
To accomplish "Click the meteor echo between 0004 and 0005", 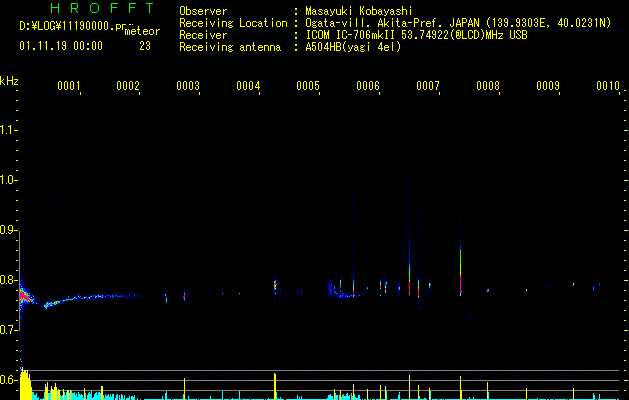I will pyautogui.click(x=275, y=286).
